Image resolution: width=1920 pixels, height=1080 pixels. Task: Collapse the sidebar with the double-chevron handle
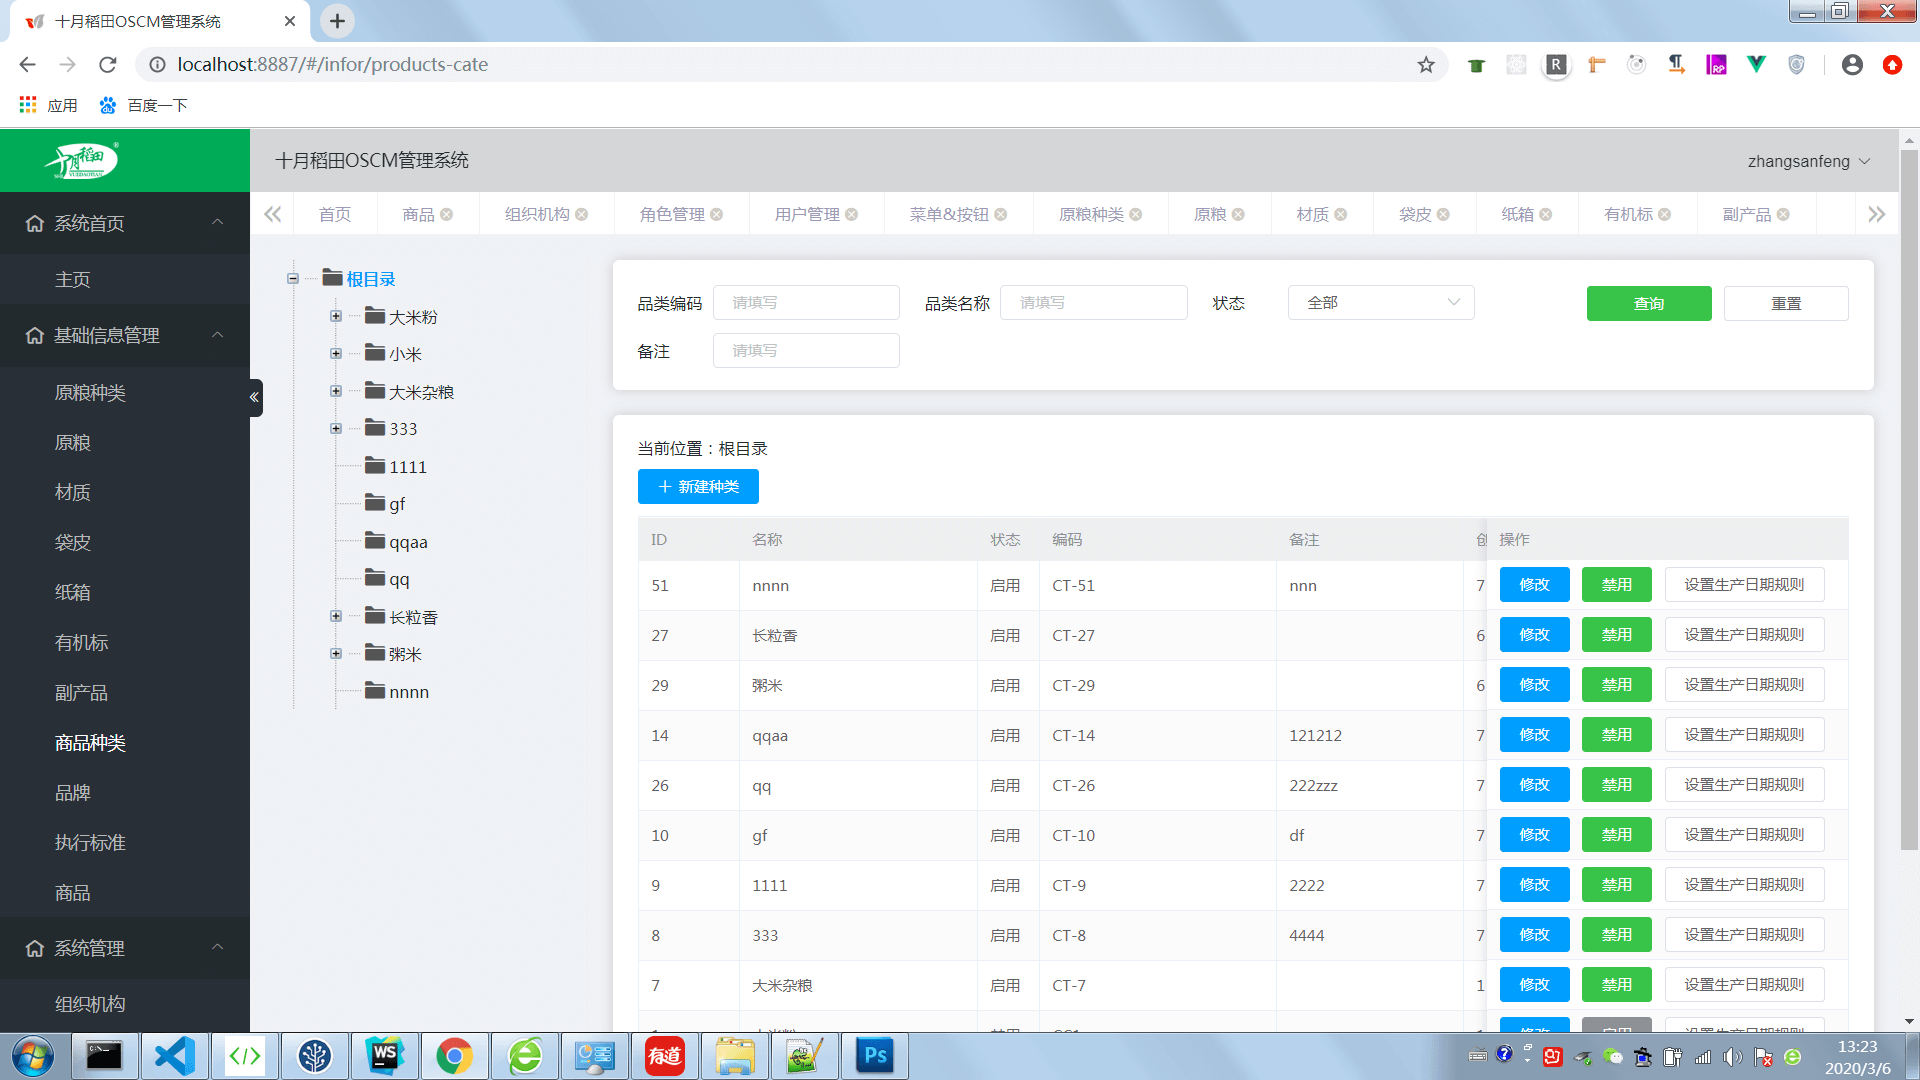[255, 397]
